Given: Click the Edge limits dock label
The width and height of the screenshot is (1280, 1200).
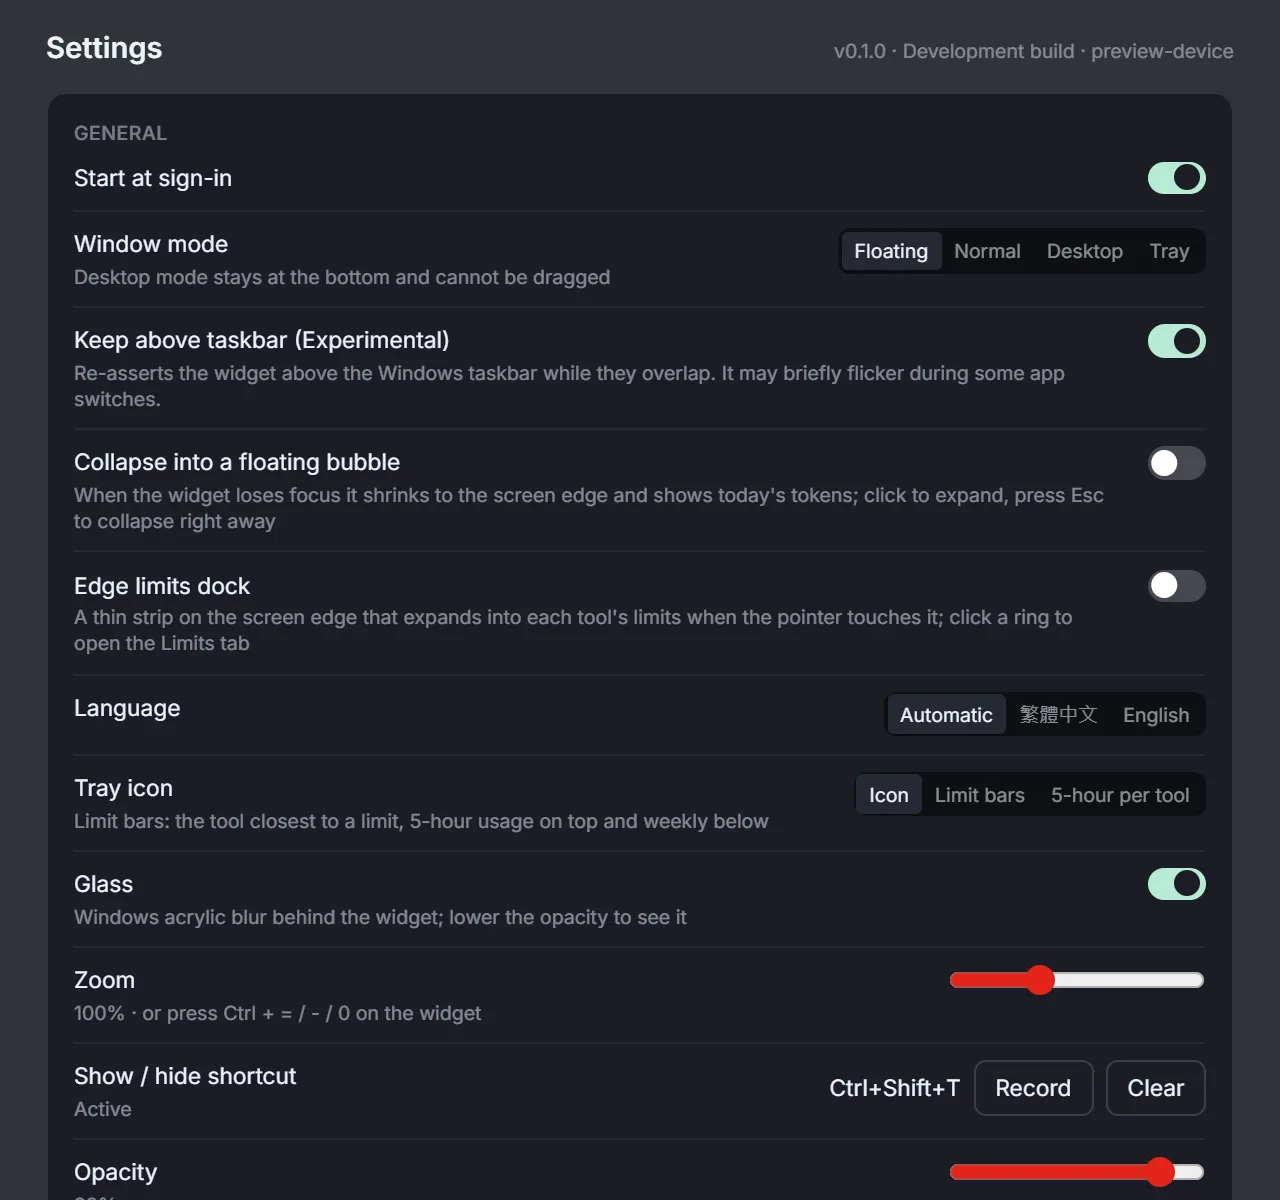Looking at the screenshot, I should pyautogui.click(x=162, y=586).
